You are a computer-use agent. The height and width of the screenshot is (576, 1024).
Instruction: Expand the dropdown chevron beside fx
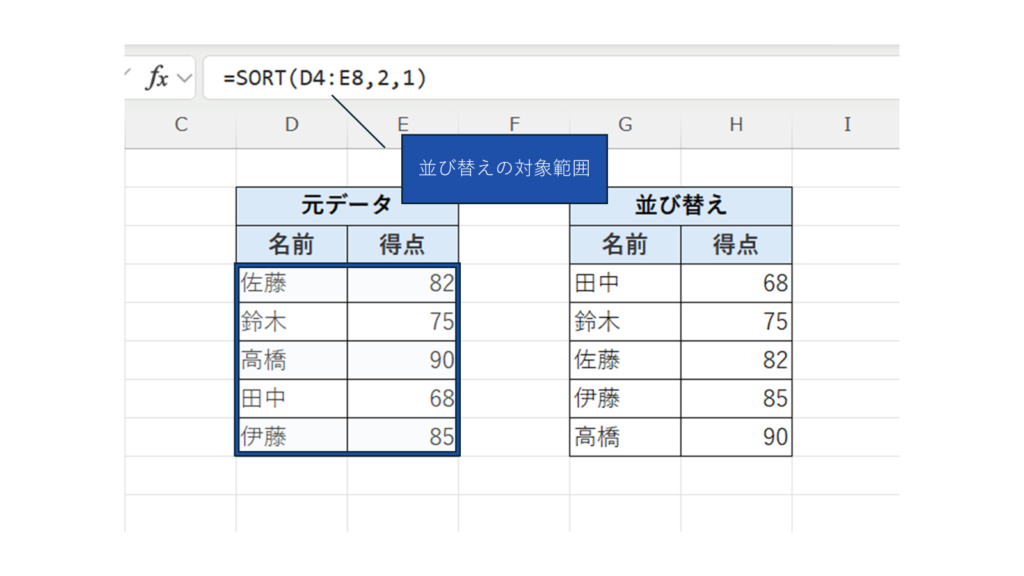(x=183, y=78)
